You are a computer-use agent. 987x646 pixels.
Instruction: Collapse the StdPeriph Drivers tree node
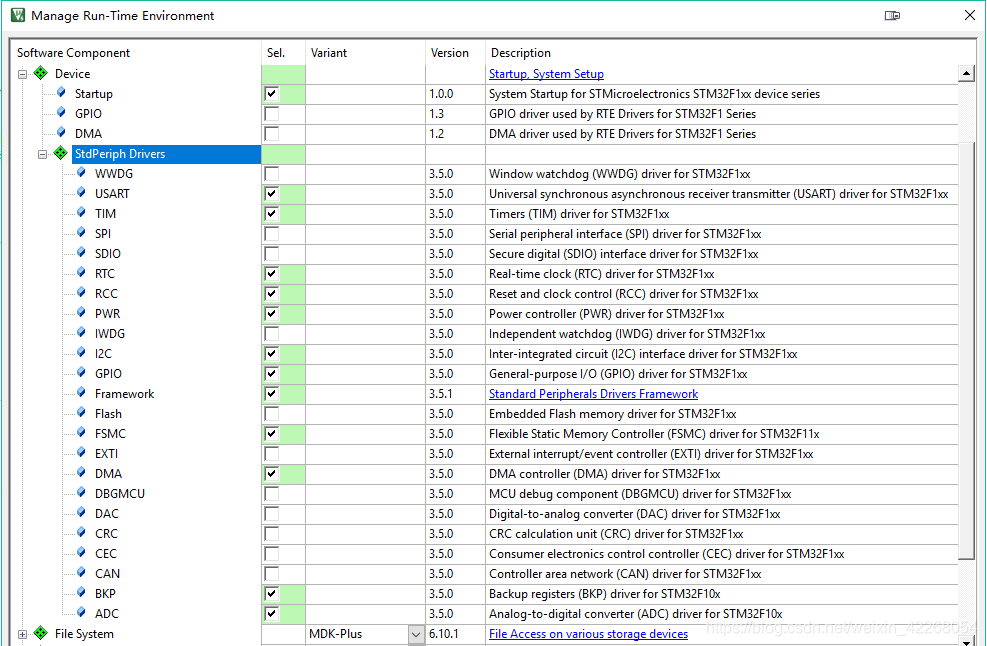click(x=42, y=154)
